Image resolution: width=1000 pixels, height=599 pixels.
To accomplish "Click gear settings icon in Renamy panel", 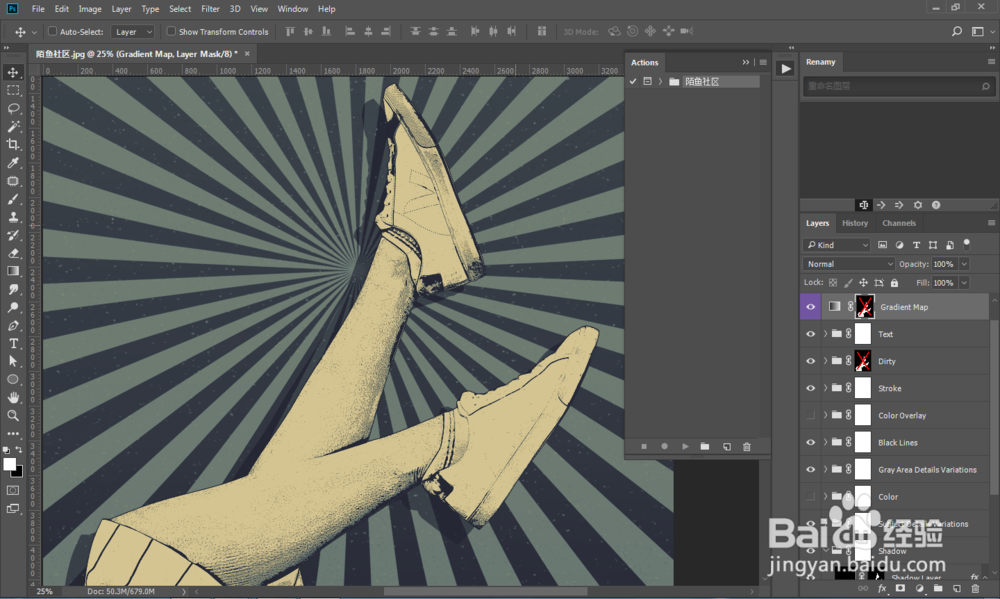I will [x=918, y=205].
